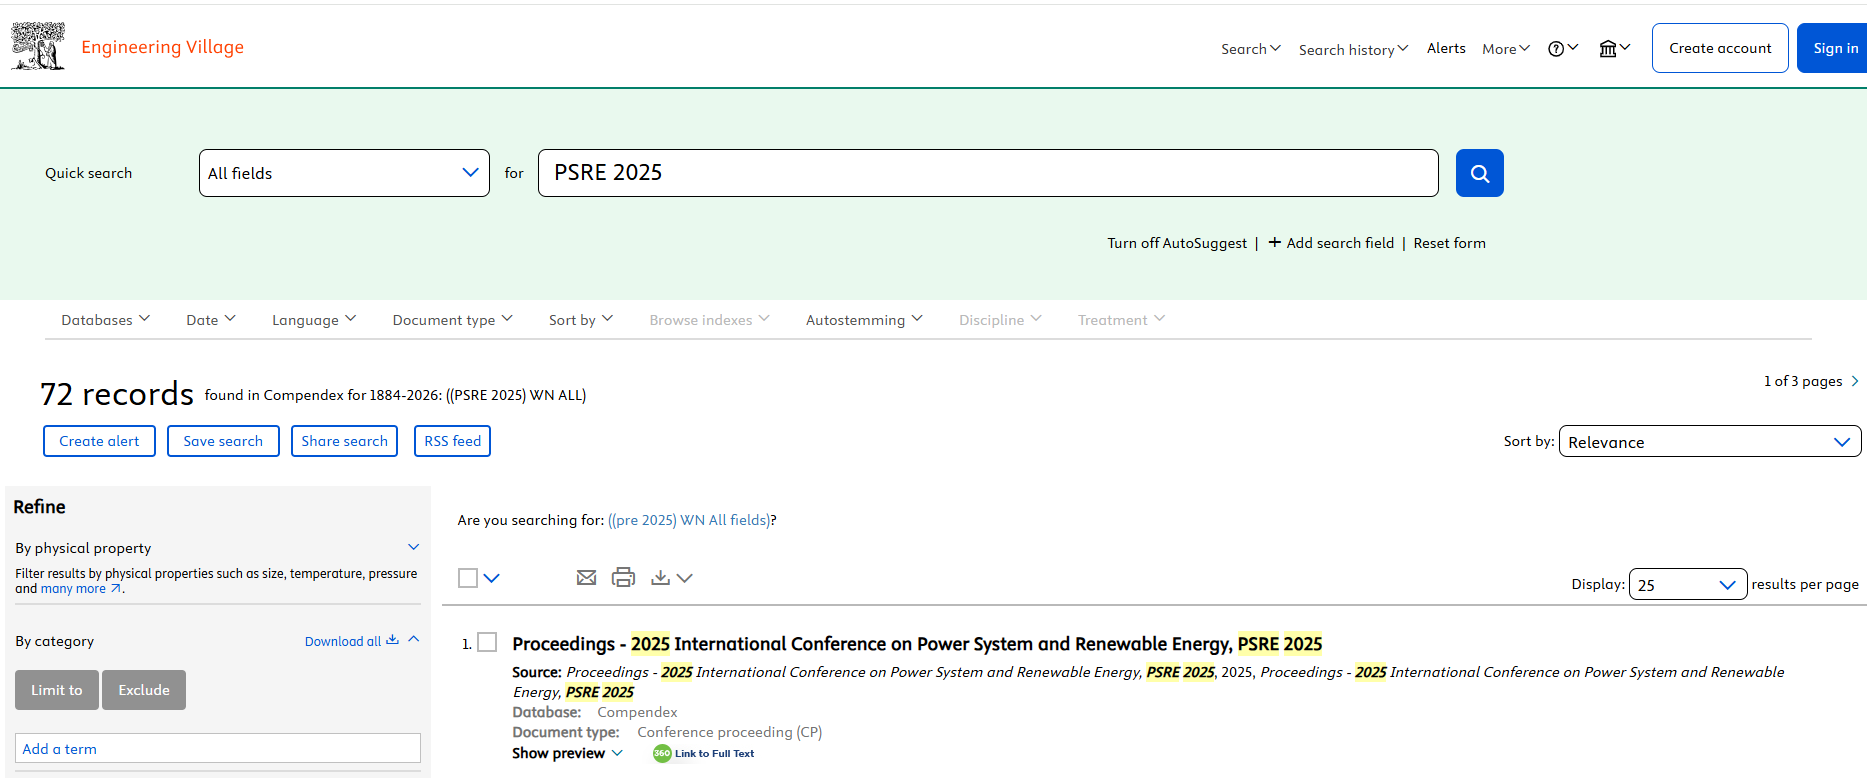The height and width of the screenshot is (778, 1867).
Task: Click the RSS feed button
Action: (452, 441)
